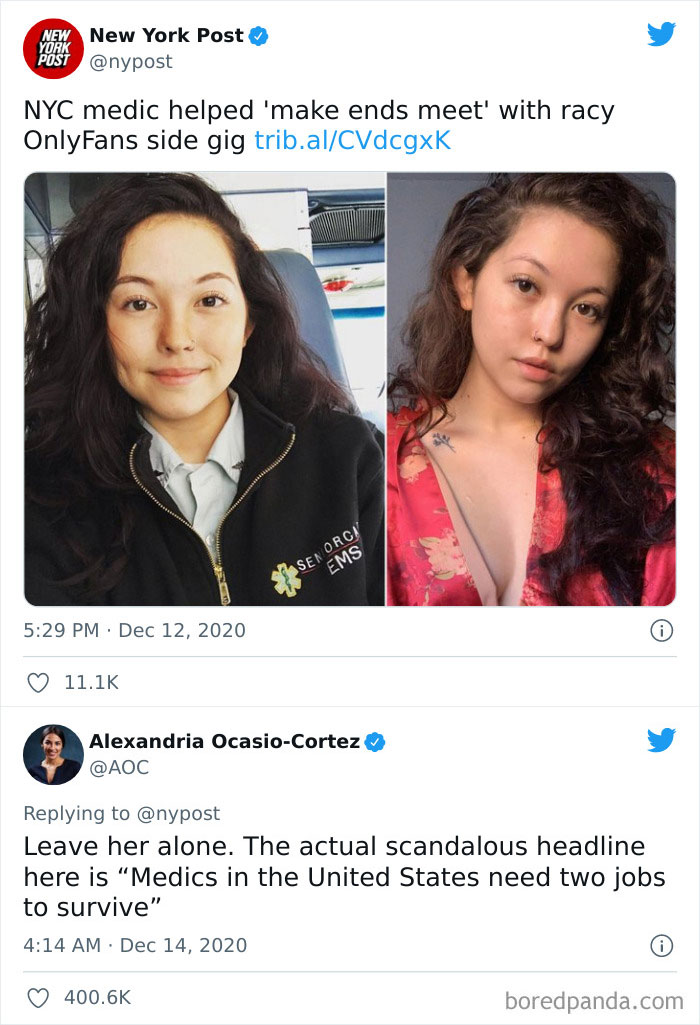Open Alexandria Ocasio-Cortez display name
This screenshot has width=700, height=1025.
coord(225,741)
